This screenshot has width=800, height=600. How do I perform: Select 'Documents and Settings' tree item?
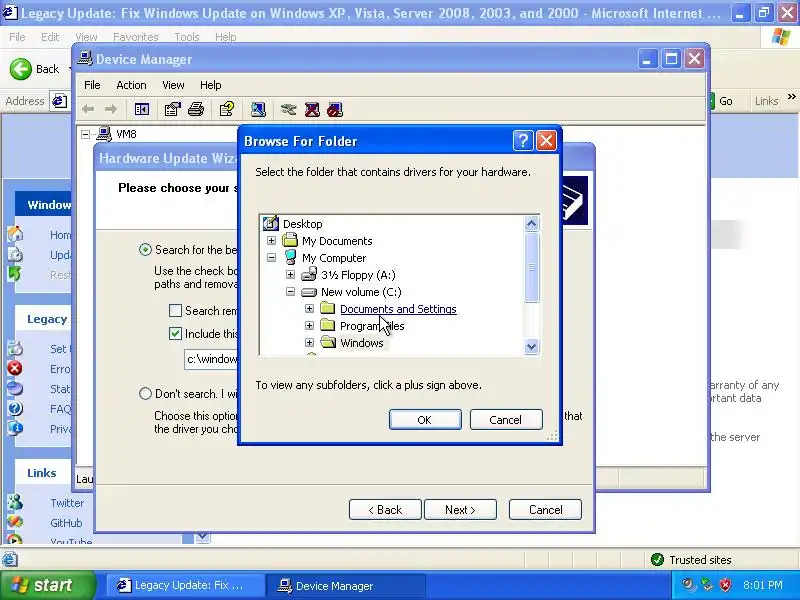coord(398,309)
